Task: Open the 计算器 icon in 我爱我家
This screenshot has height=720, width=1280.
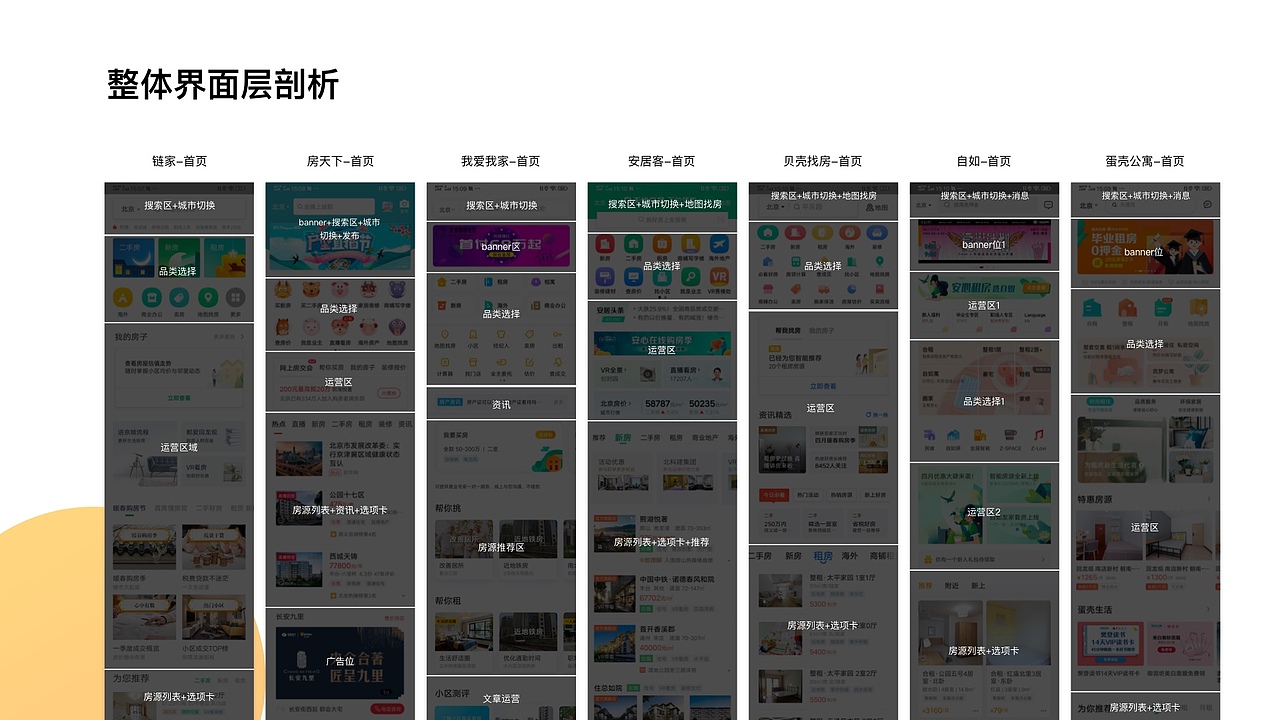Action: point(444,363)
